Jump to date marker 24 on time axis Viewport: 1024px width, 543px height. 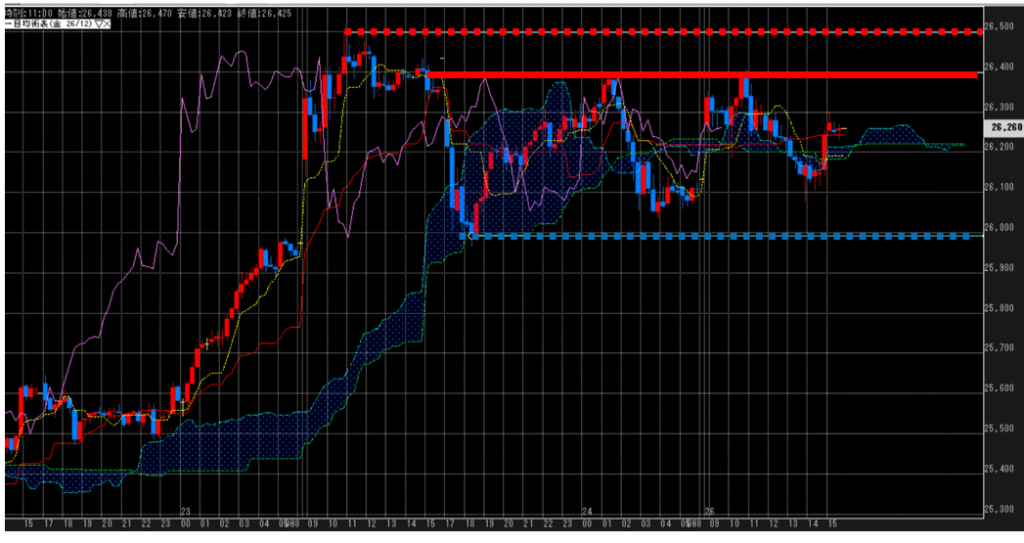587,511
